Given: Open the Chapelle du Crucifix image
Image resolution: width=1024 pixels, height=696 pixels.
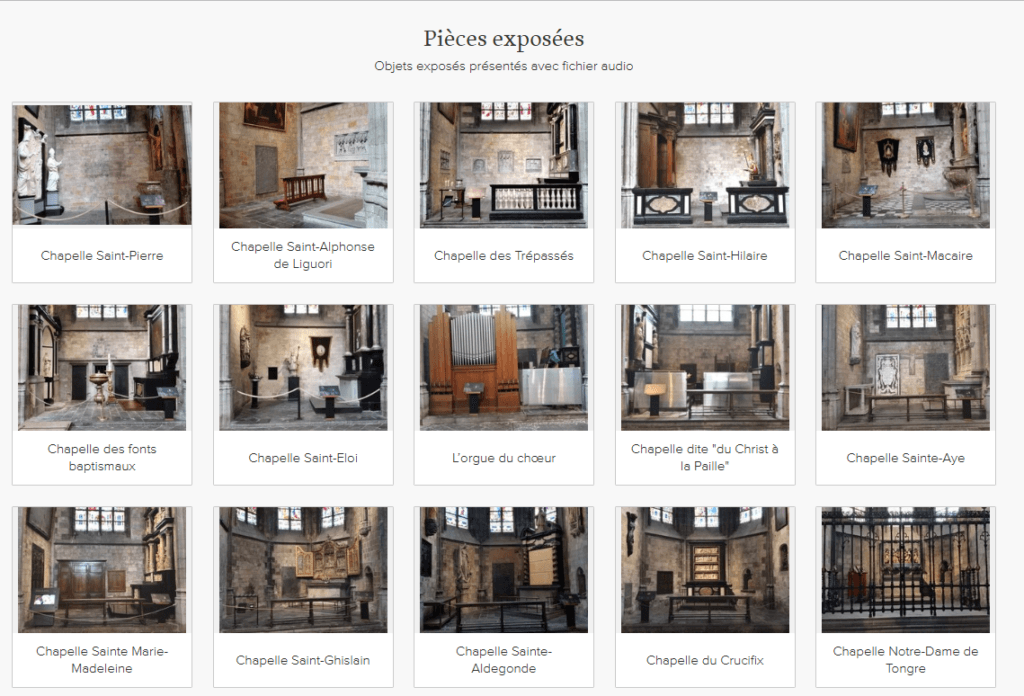Looking at the screenshot, I should [705, 570].
